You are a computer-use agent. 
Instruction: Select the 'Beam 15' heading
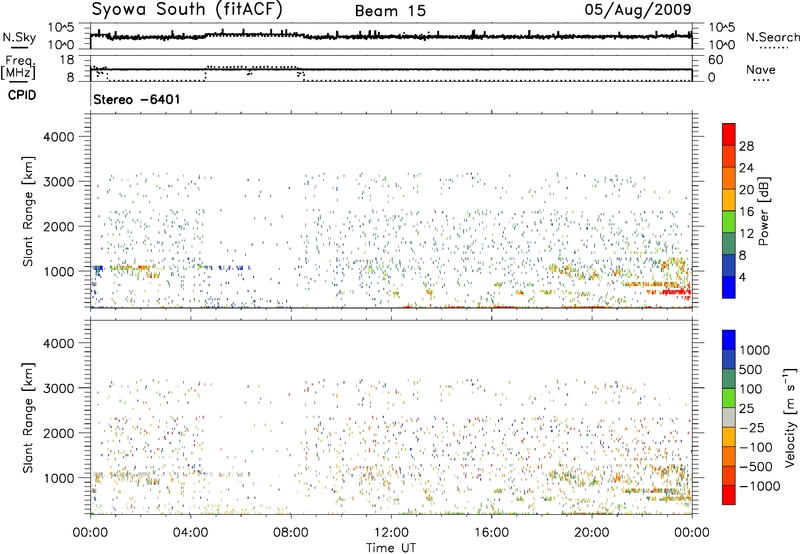pos(390,11)
